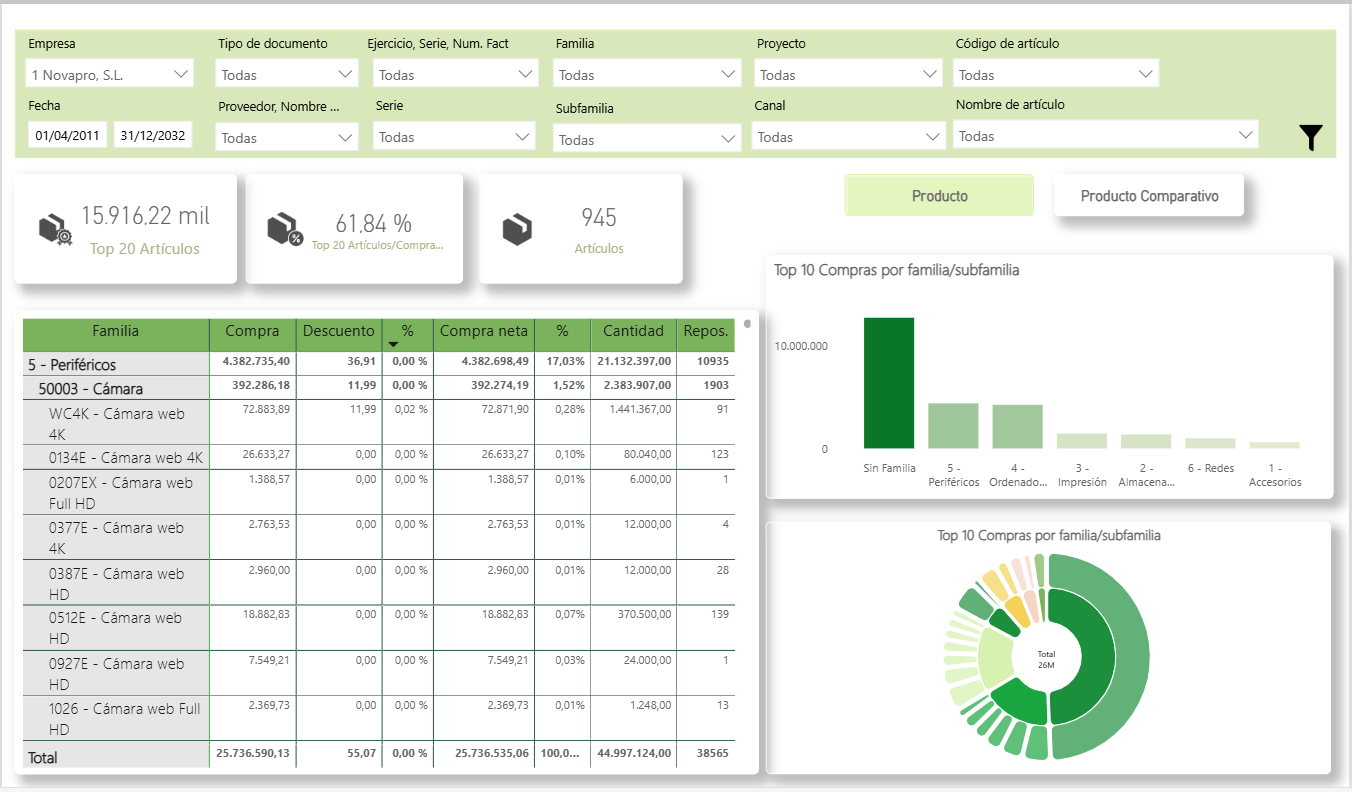The image size is (1352, 792).
Task: Sort table by Compra neta column header
Action: coord(483,331)
